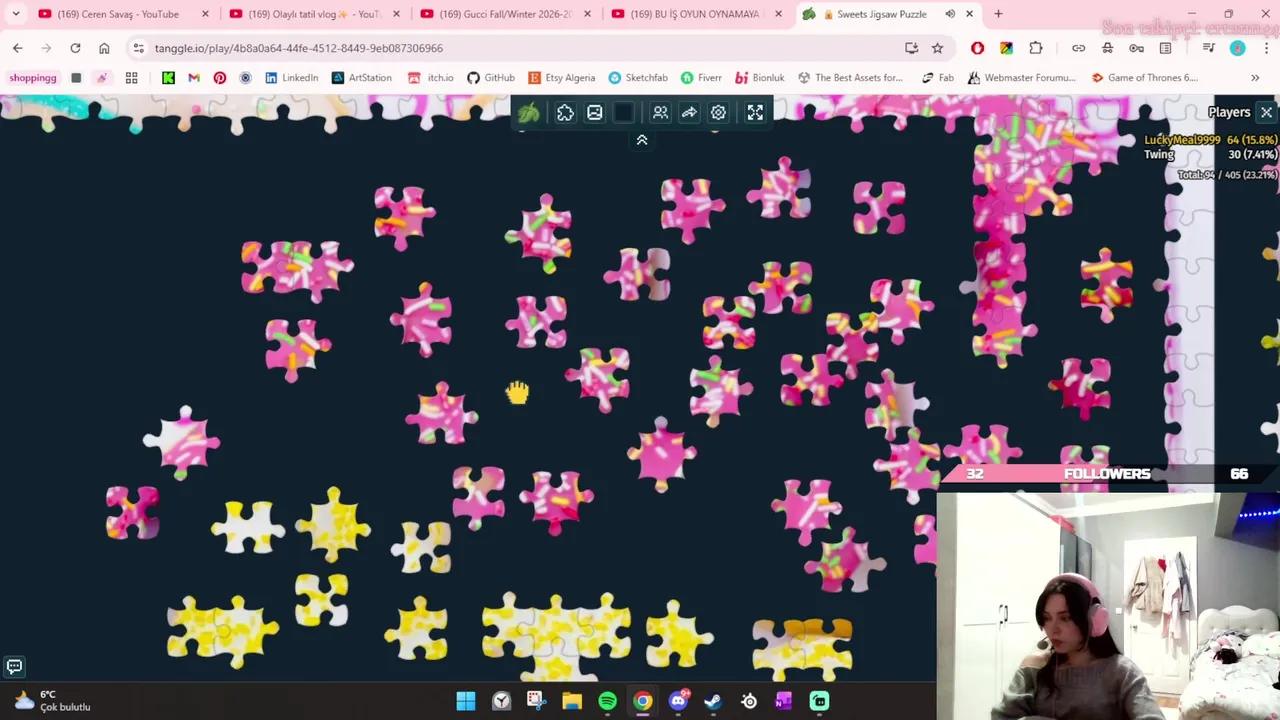The width and height of the screenshot is (1280, 720).
Task: Open the LinkedIn bookmark
Action: [x=291, y=78]
